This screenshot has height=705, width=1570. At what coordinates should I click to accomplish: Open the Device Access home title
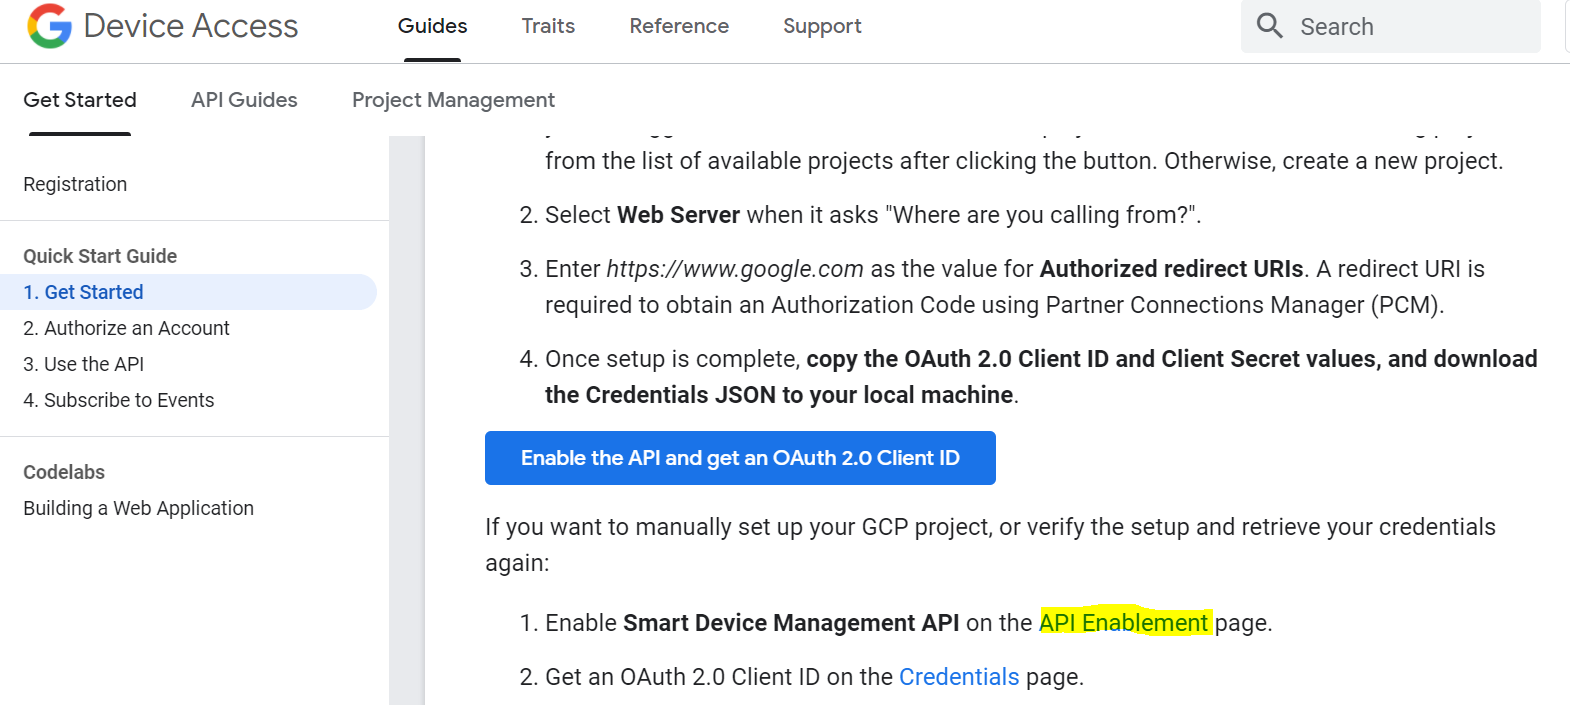tap(191, 26)
